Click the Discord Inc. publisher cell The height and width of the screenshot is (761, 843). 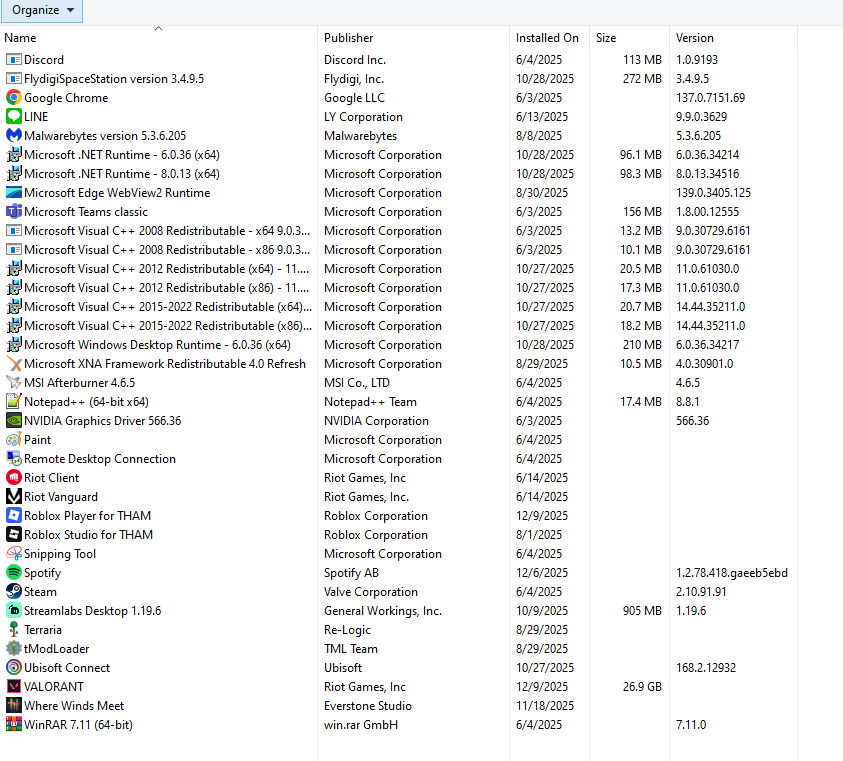pos(355,60)
